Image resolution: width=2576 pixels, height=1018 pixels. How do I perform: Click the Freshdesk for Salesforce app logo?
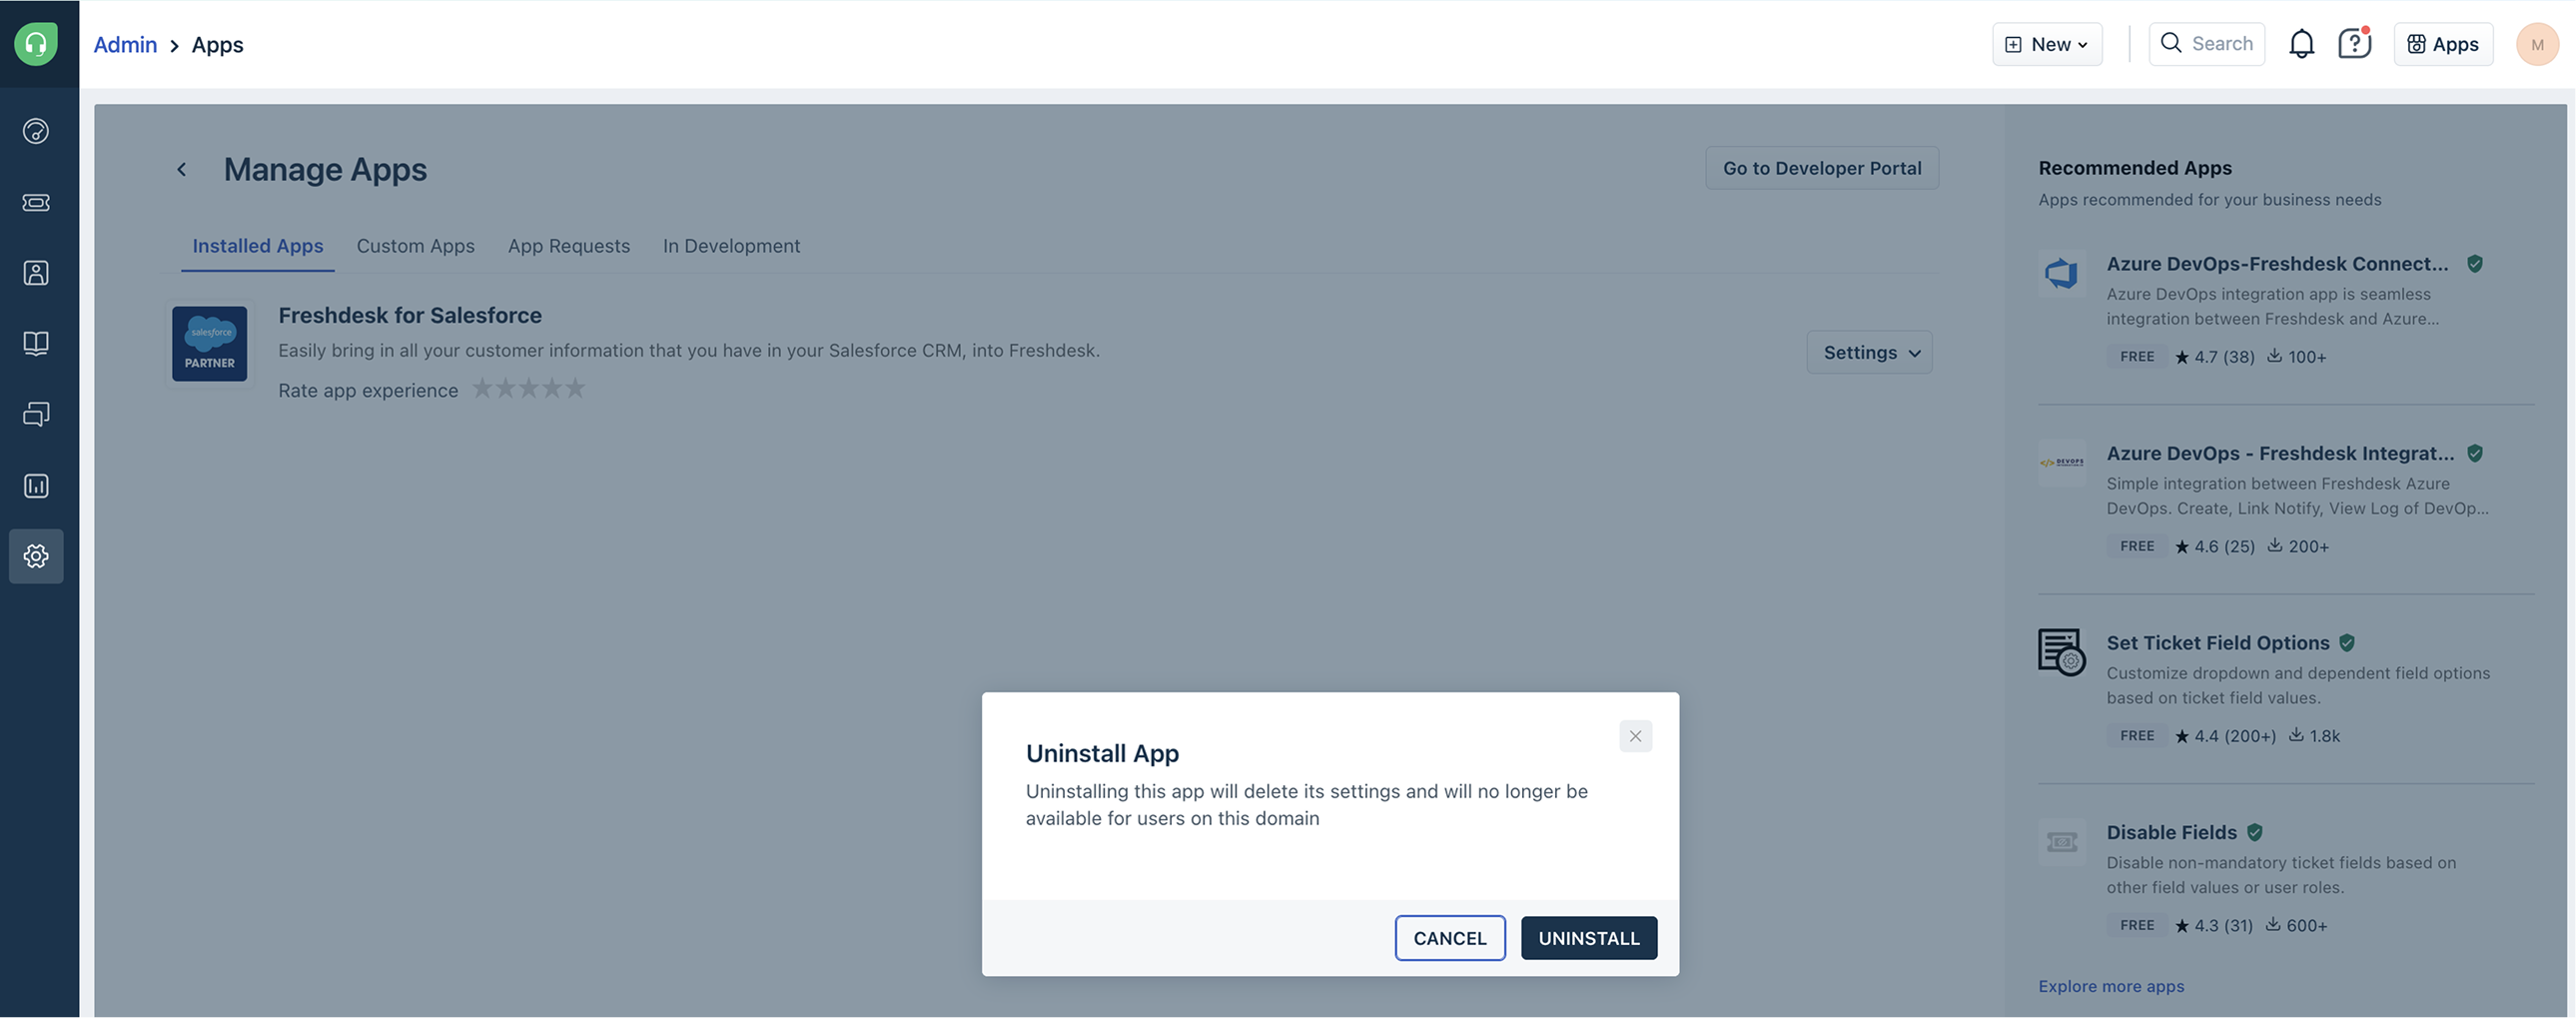click(209, 343)
